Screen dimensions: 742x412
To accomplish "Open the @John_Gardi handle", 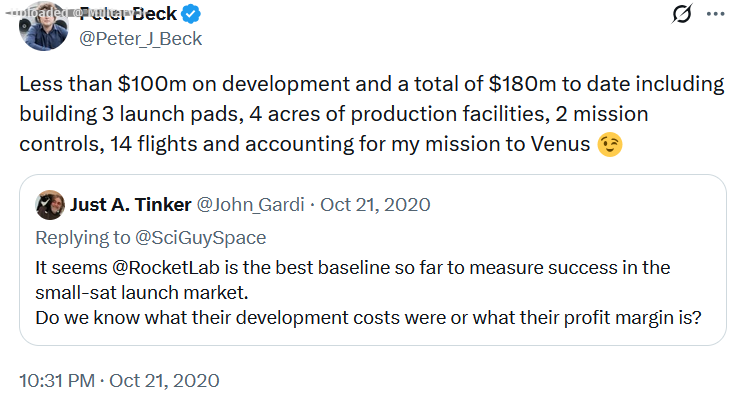I will click(250, 205).
